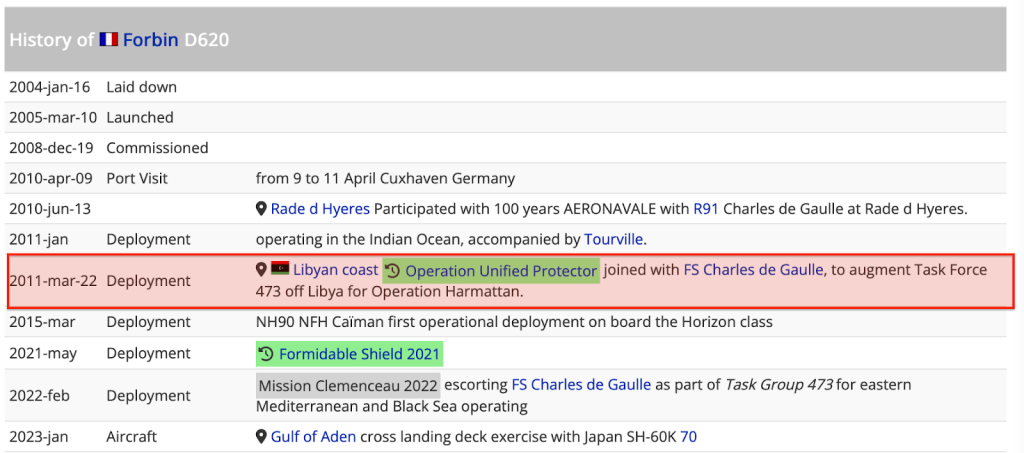
Task: Open the Gulf of Aden link
Action: [314, 437]
